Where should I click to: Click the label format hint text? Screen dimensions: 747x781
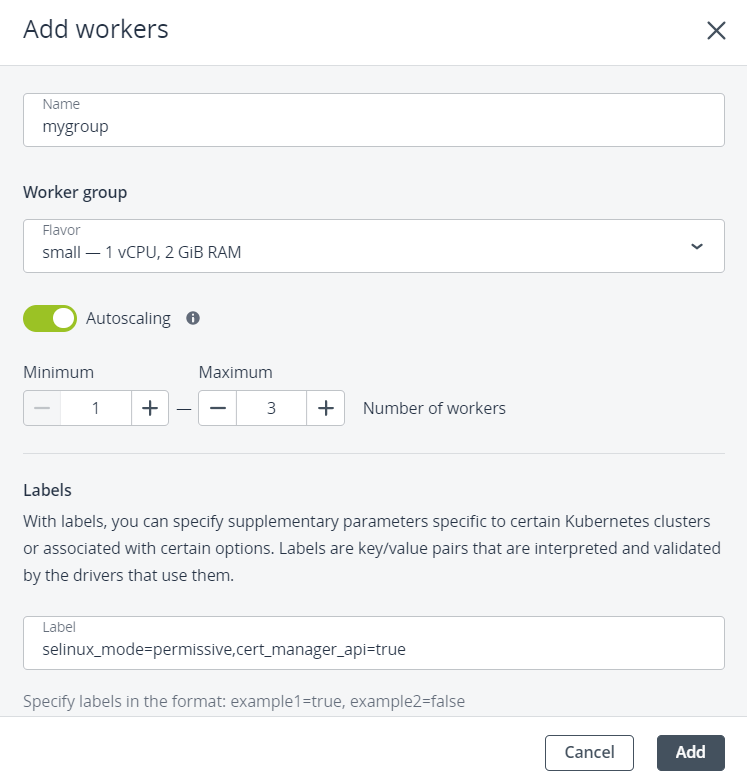click(244, 701)
